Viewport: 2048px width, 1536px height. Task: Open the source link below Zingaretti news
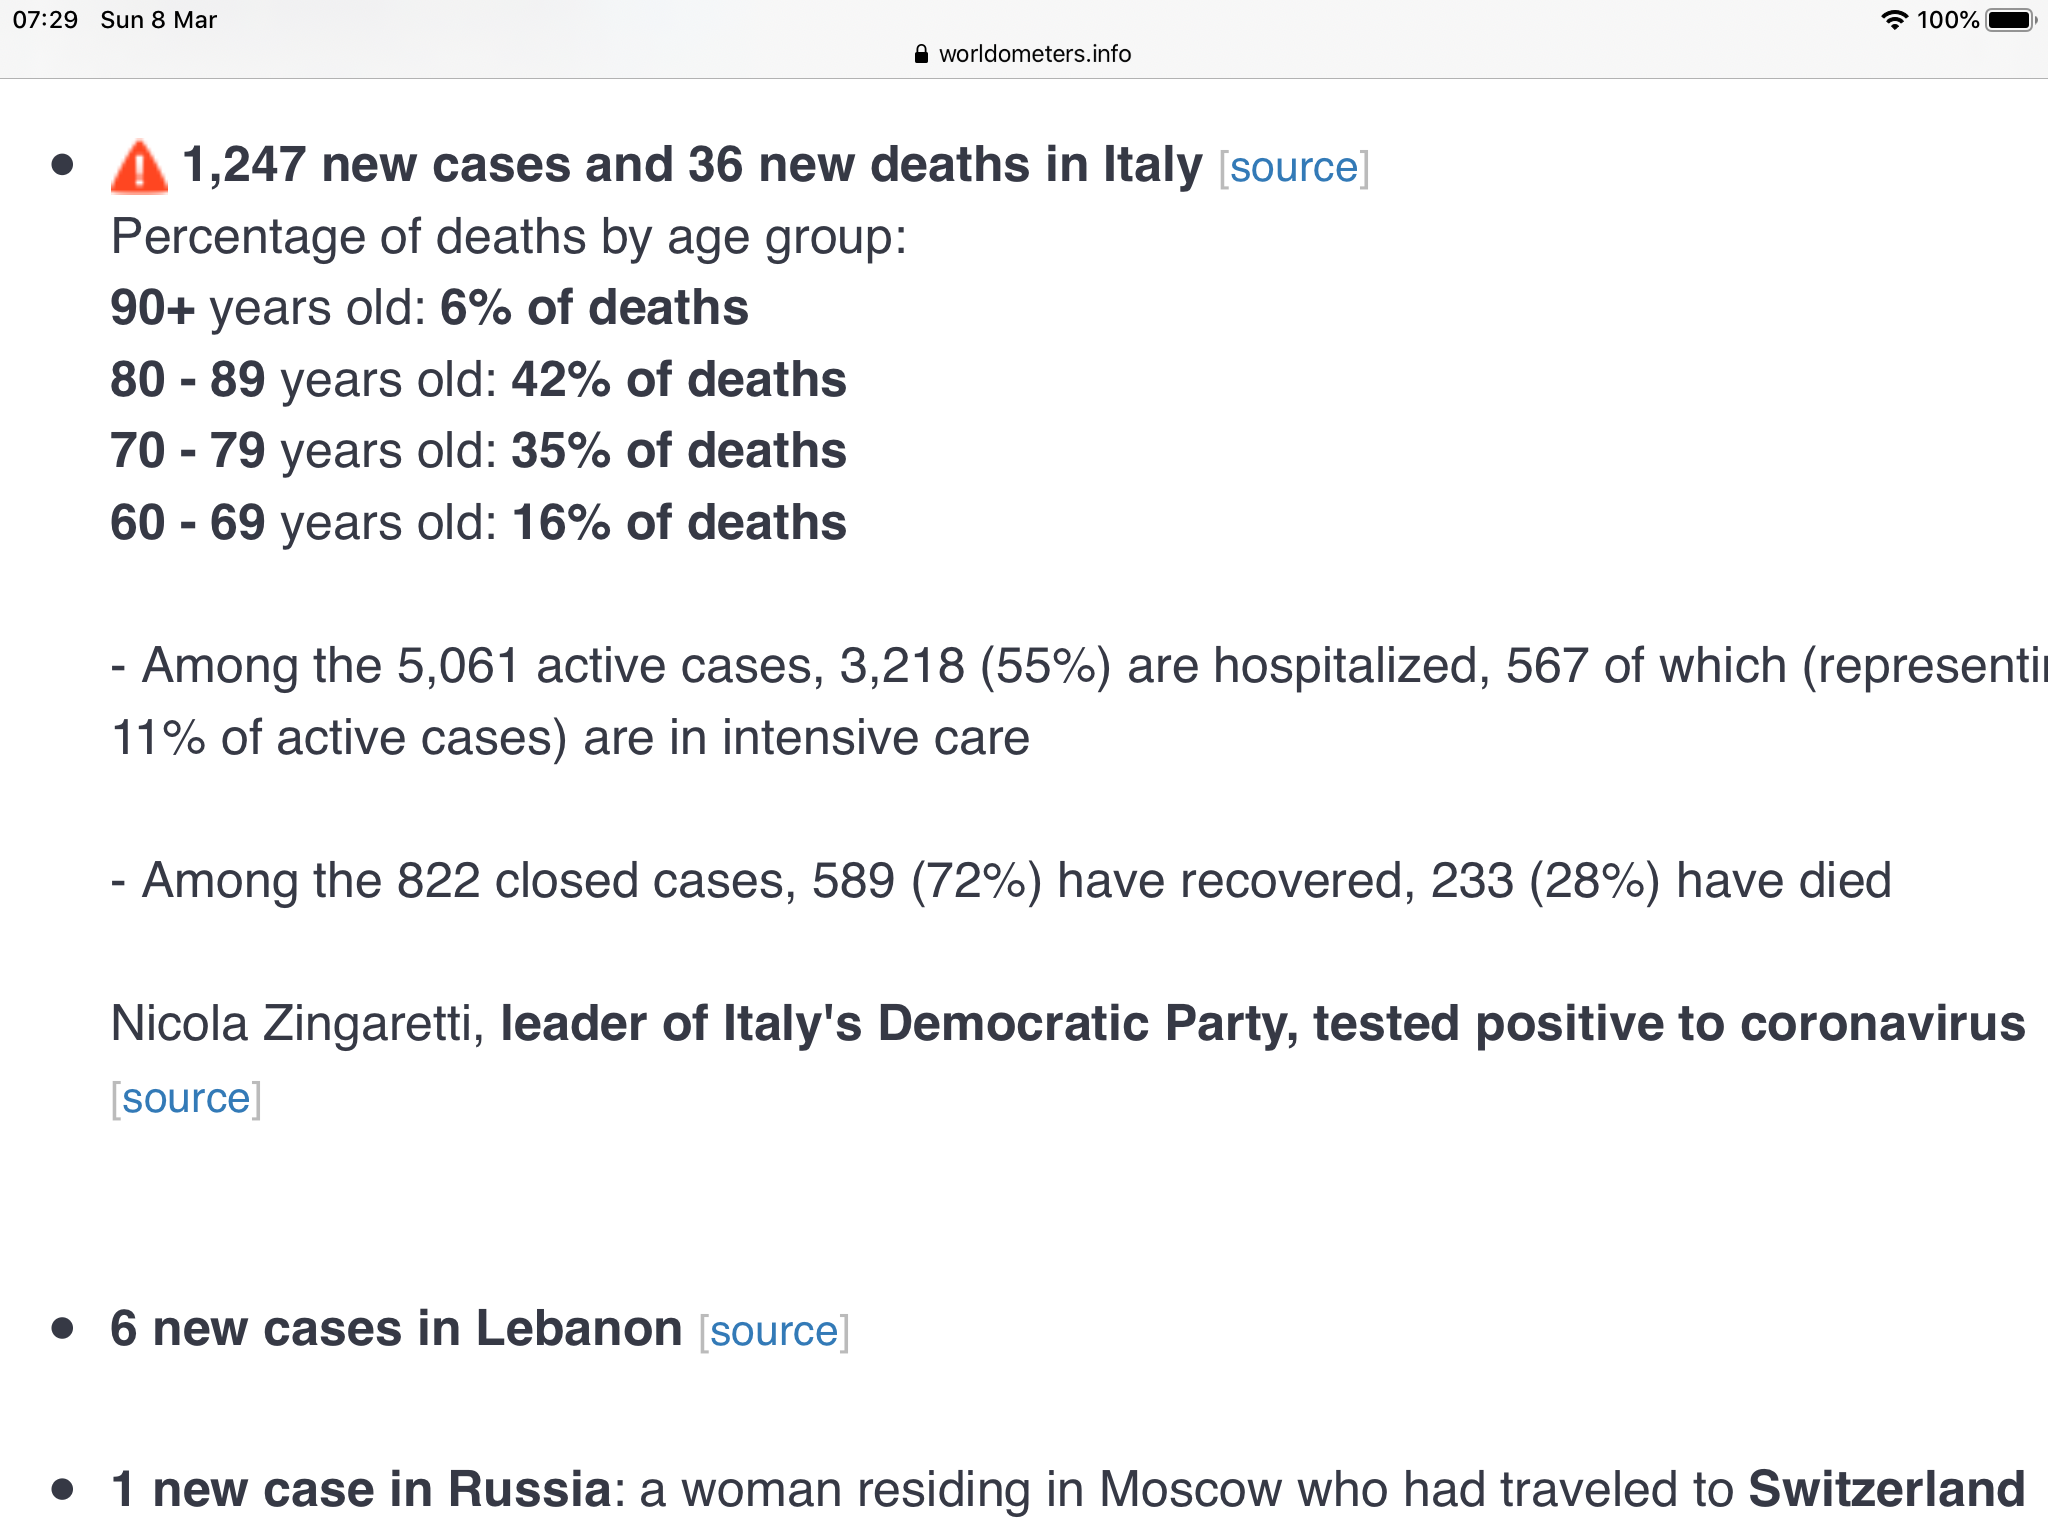186,1099
